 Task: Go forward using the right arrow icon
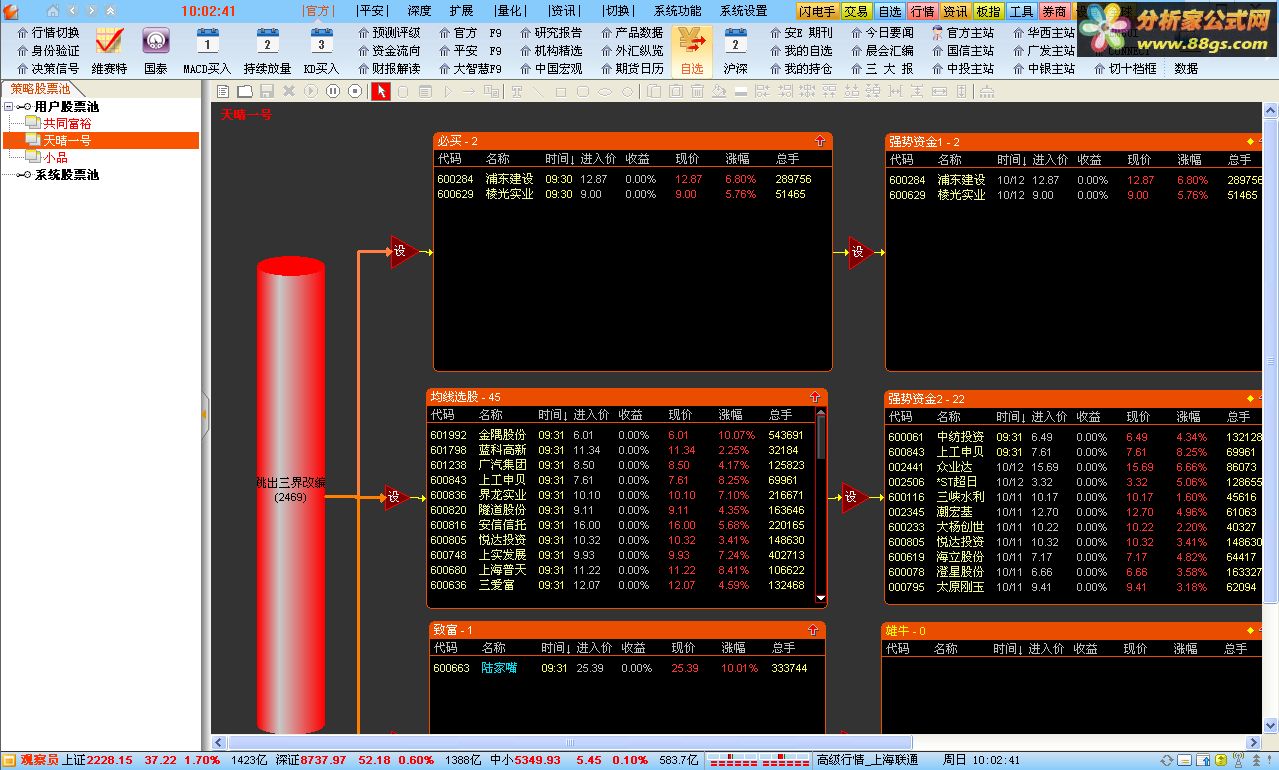tap(91, 11)
